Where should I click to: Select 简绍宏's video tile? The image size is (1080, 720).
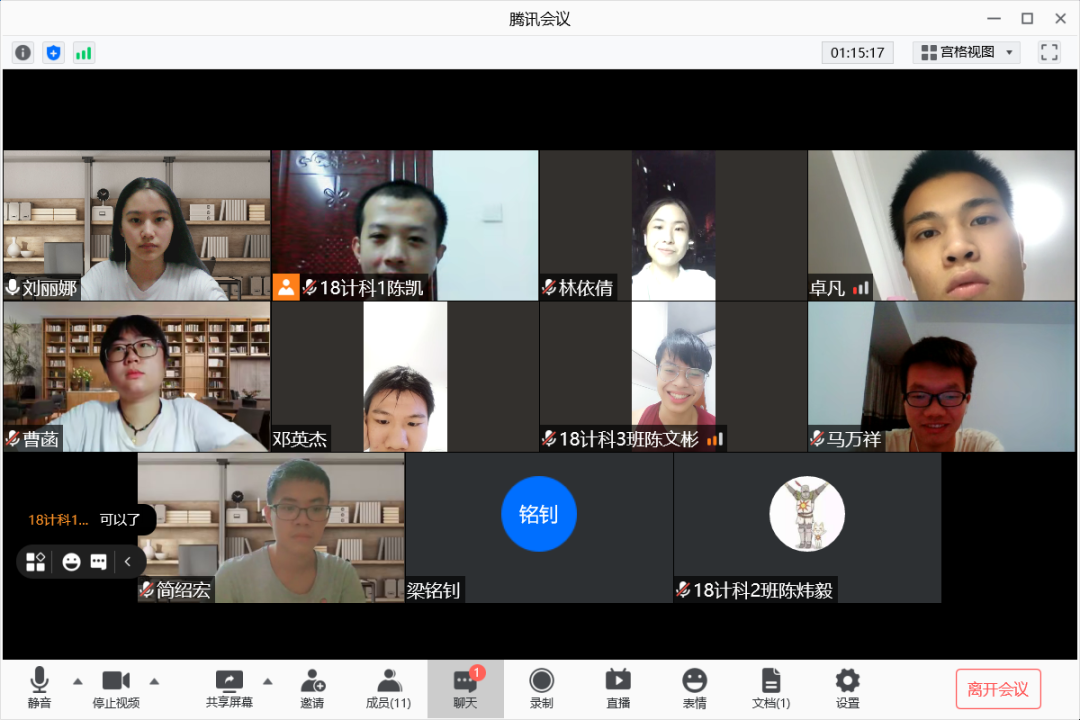(271, 528)
